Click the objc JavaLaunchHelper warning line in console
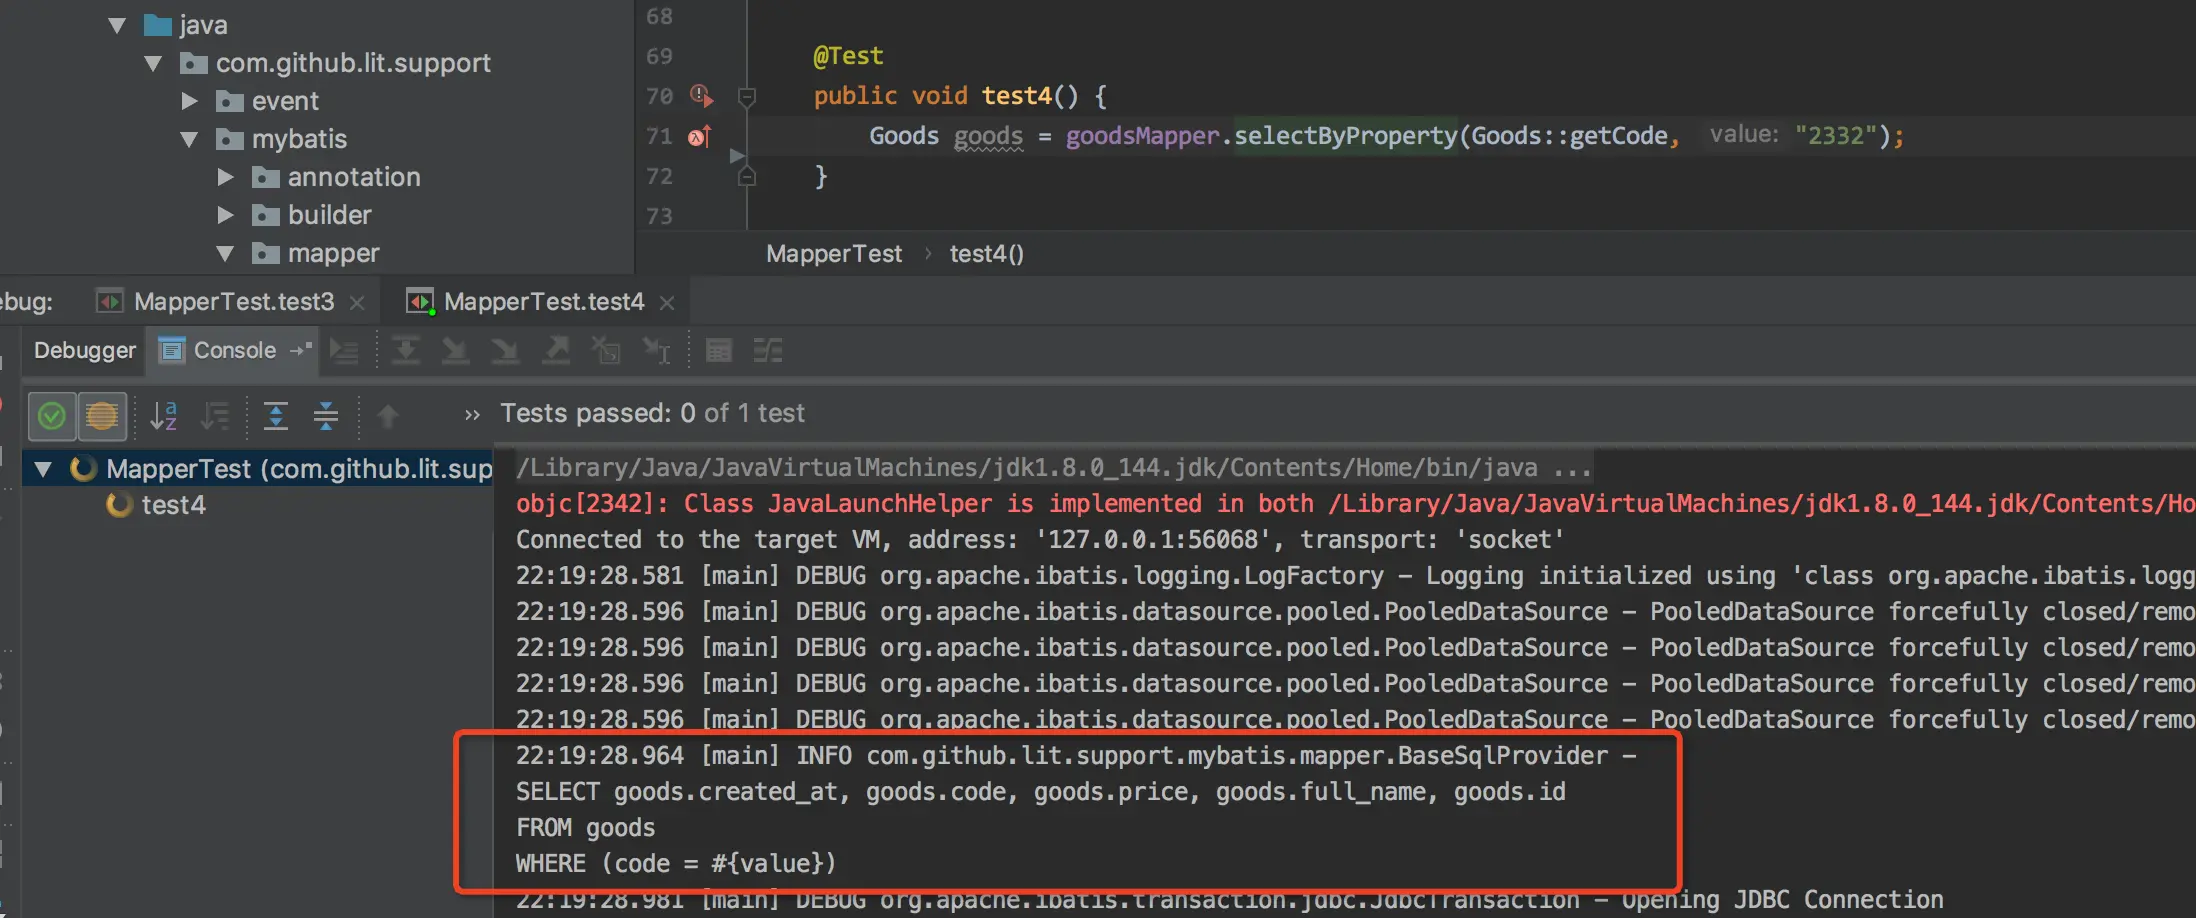This screenshot has height=918, width=2196. pyautogui.click(x=1355, y=504)
